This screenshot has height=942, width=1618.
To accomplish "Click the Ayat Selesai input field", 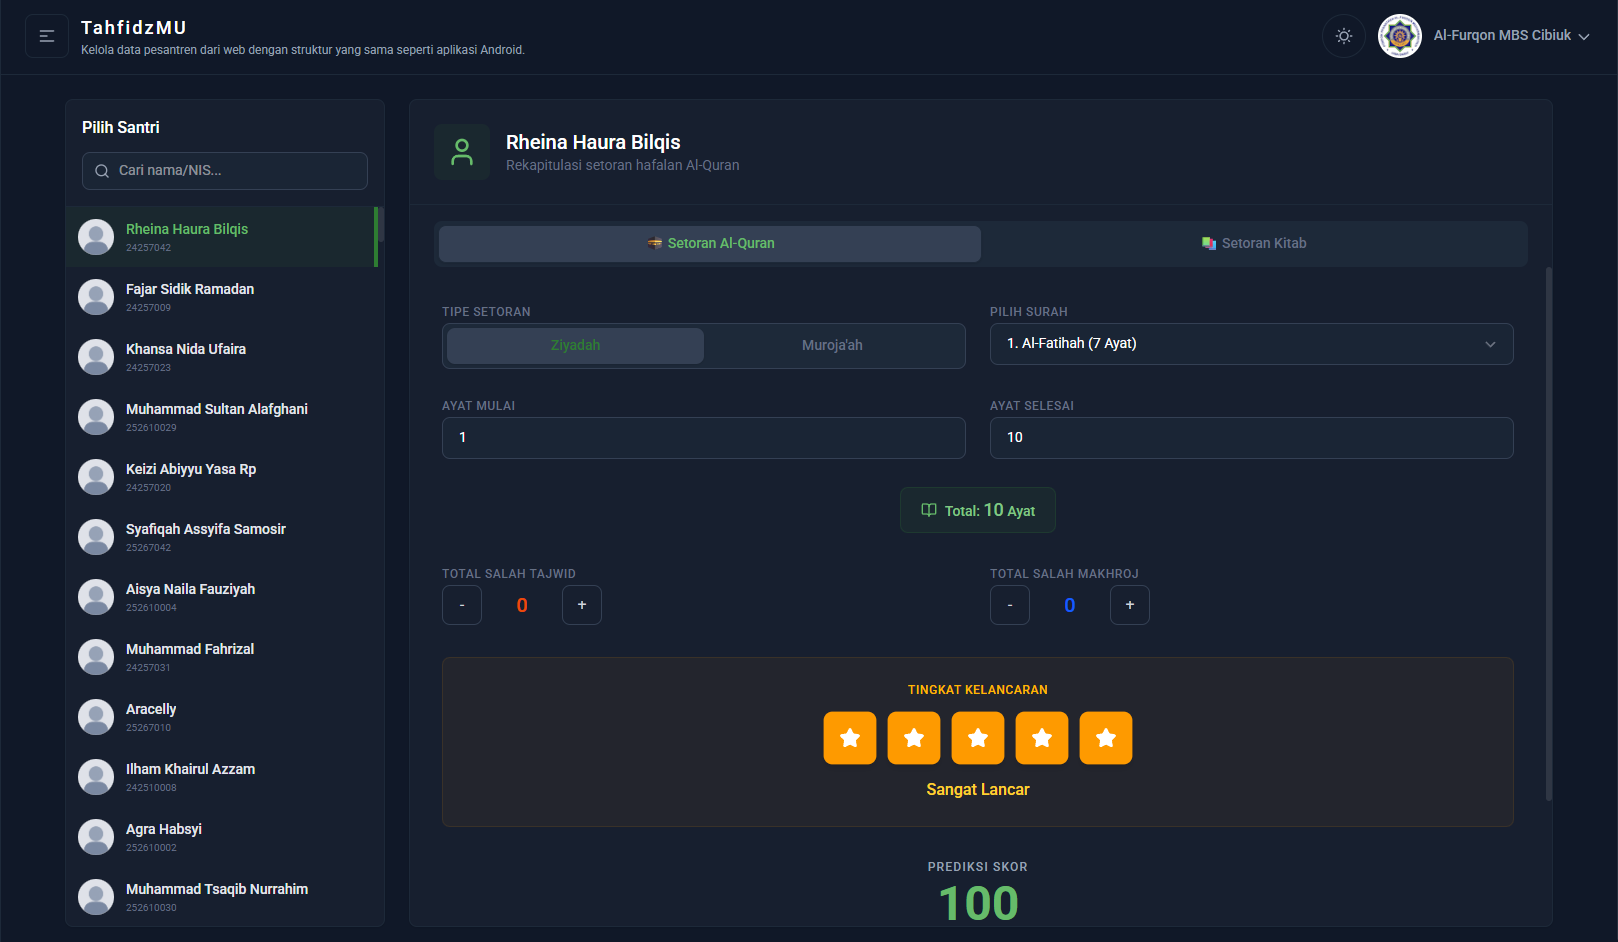I will coord(1251,438).
